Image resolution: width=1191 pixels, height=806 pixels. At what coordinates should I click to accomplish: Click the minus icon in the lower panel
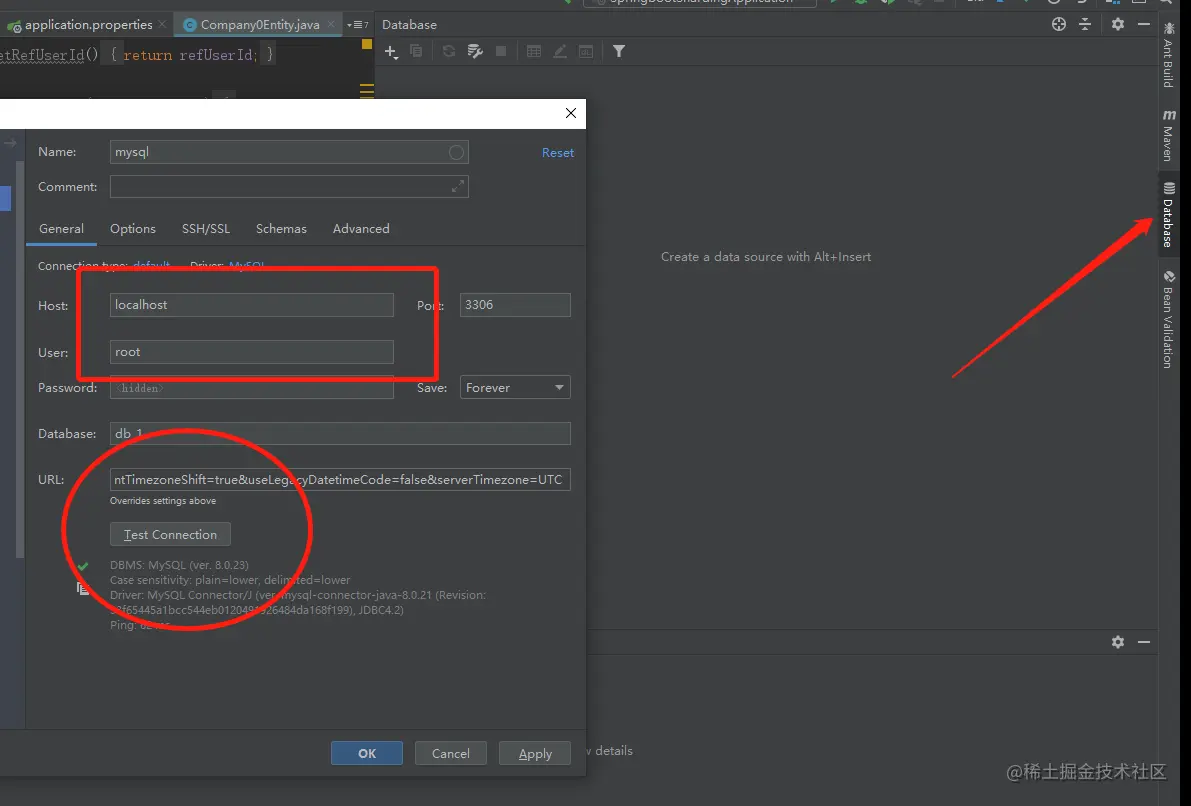1144,642
